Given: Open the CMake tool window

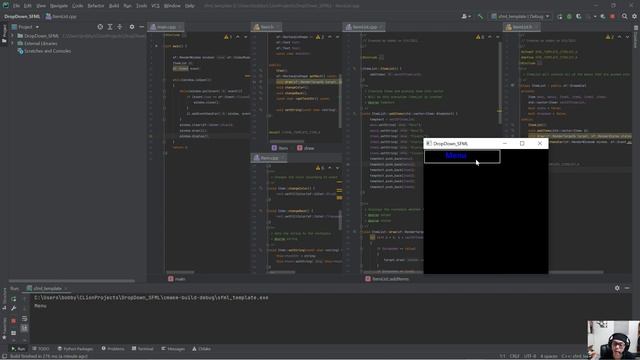Looking at the screenshot, I should 201,349.
